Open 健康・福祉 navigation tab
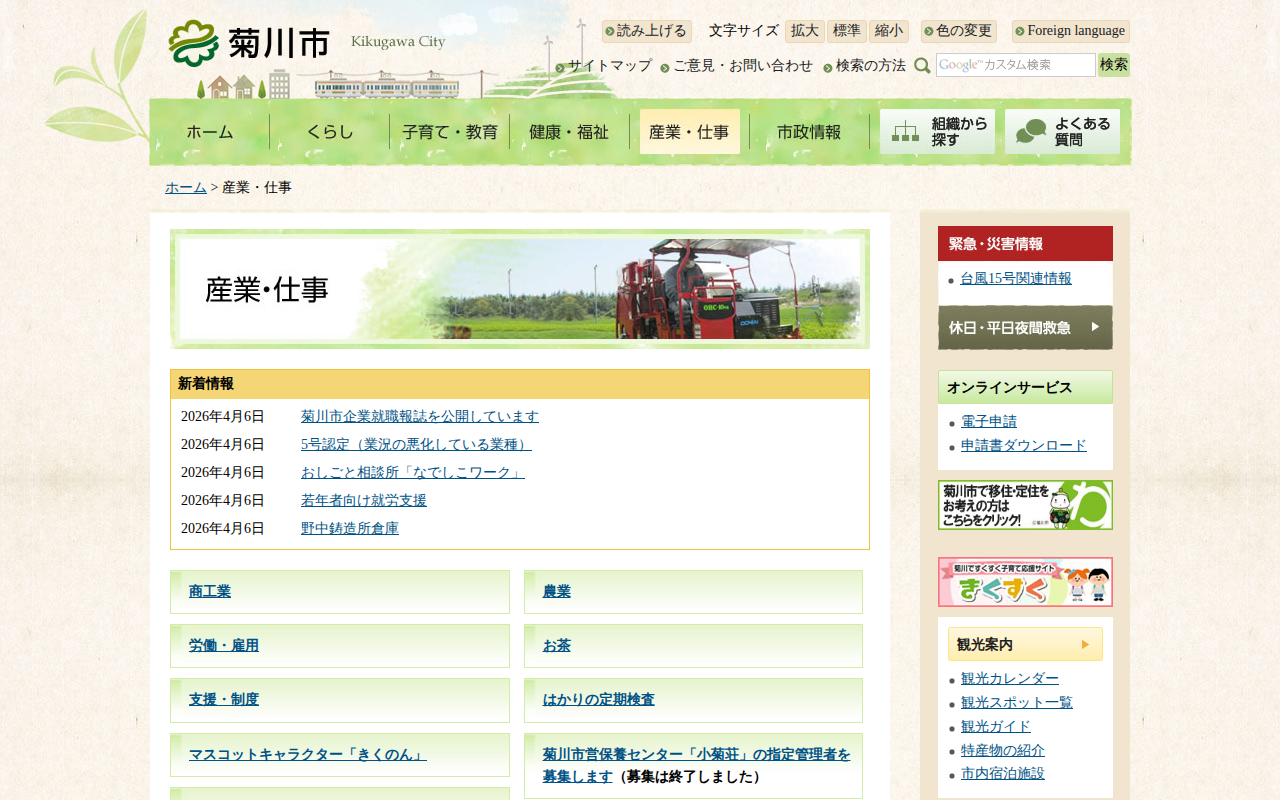This screenshot has height=800, width=1280. coord(569,132)
